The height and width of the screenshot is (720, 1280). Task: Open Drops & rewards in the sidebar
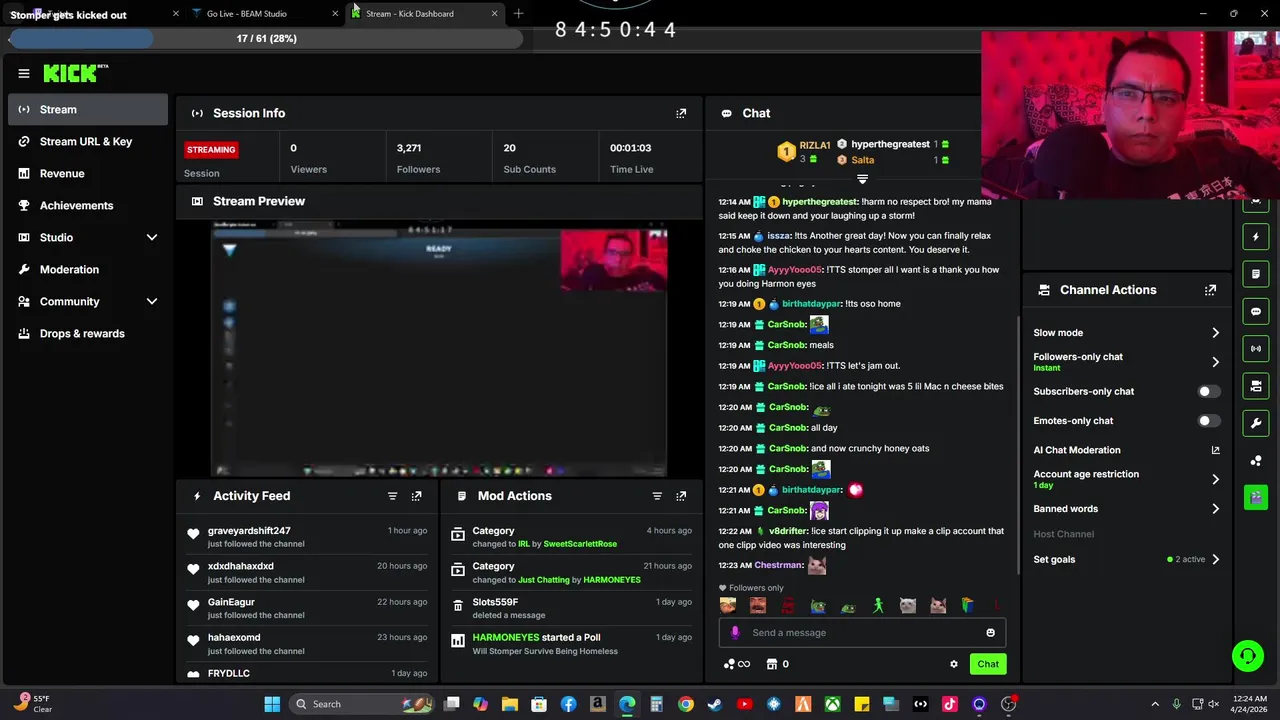[x=88, y=333]
